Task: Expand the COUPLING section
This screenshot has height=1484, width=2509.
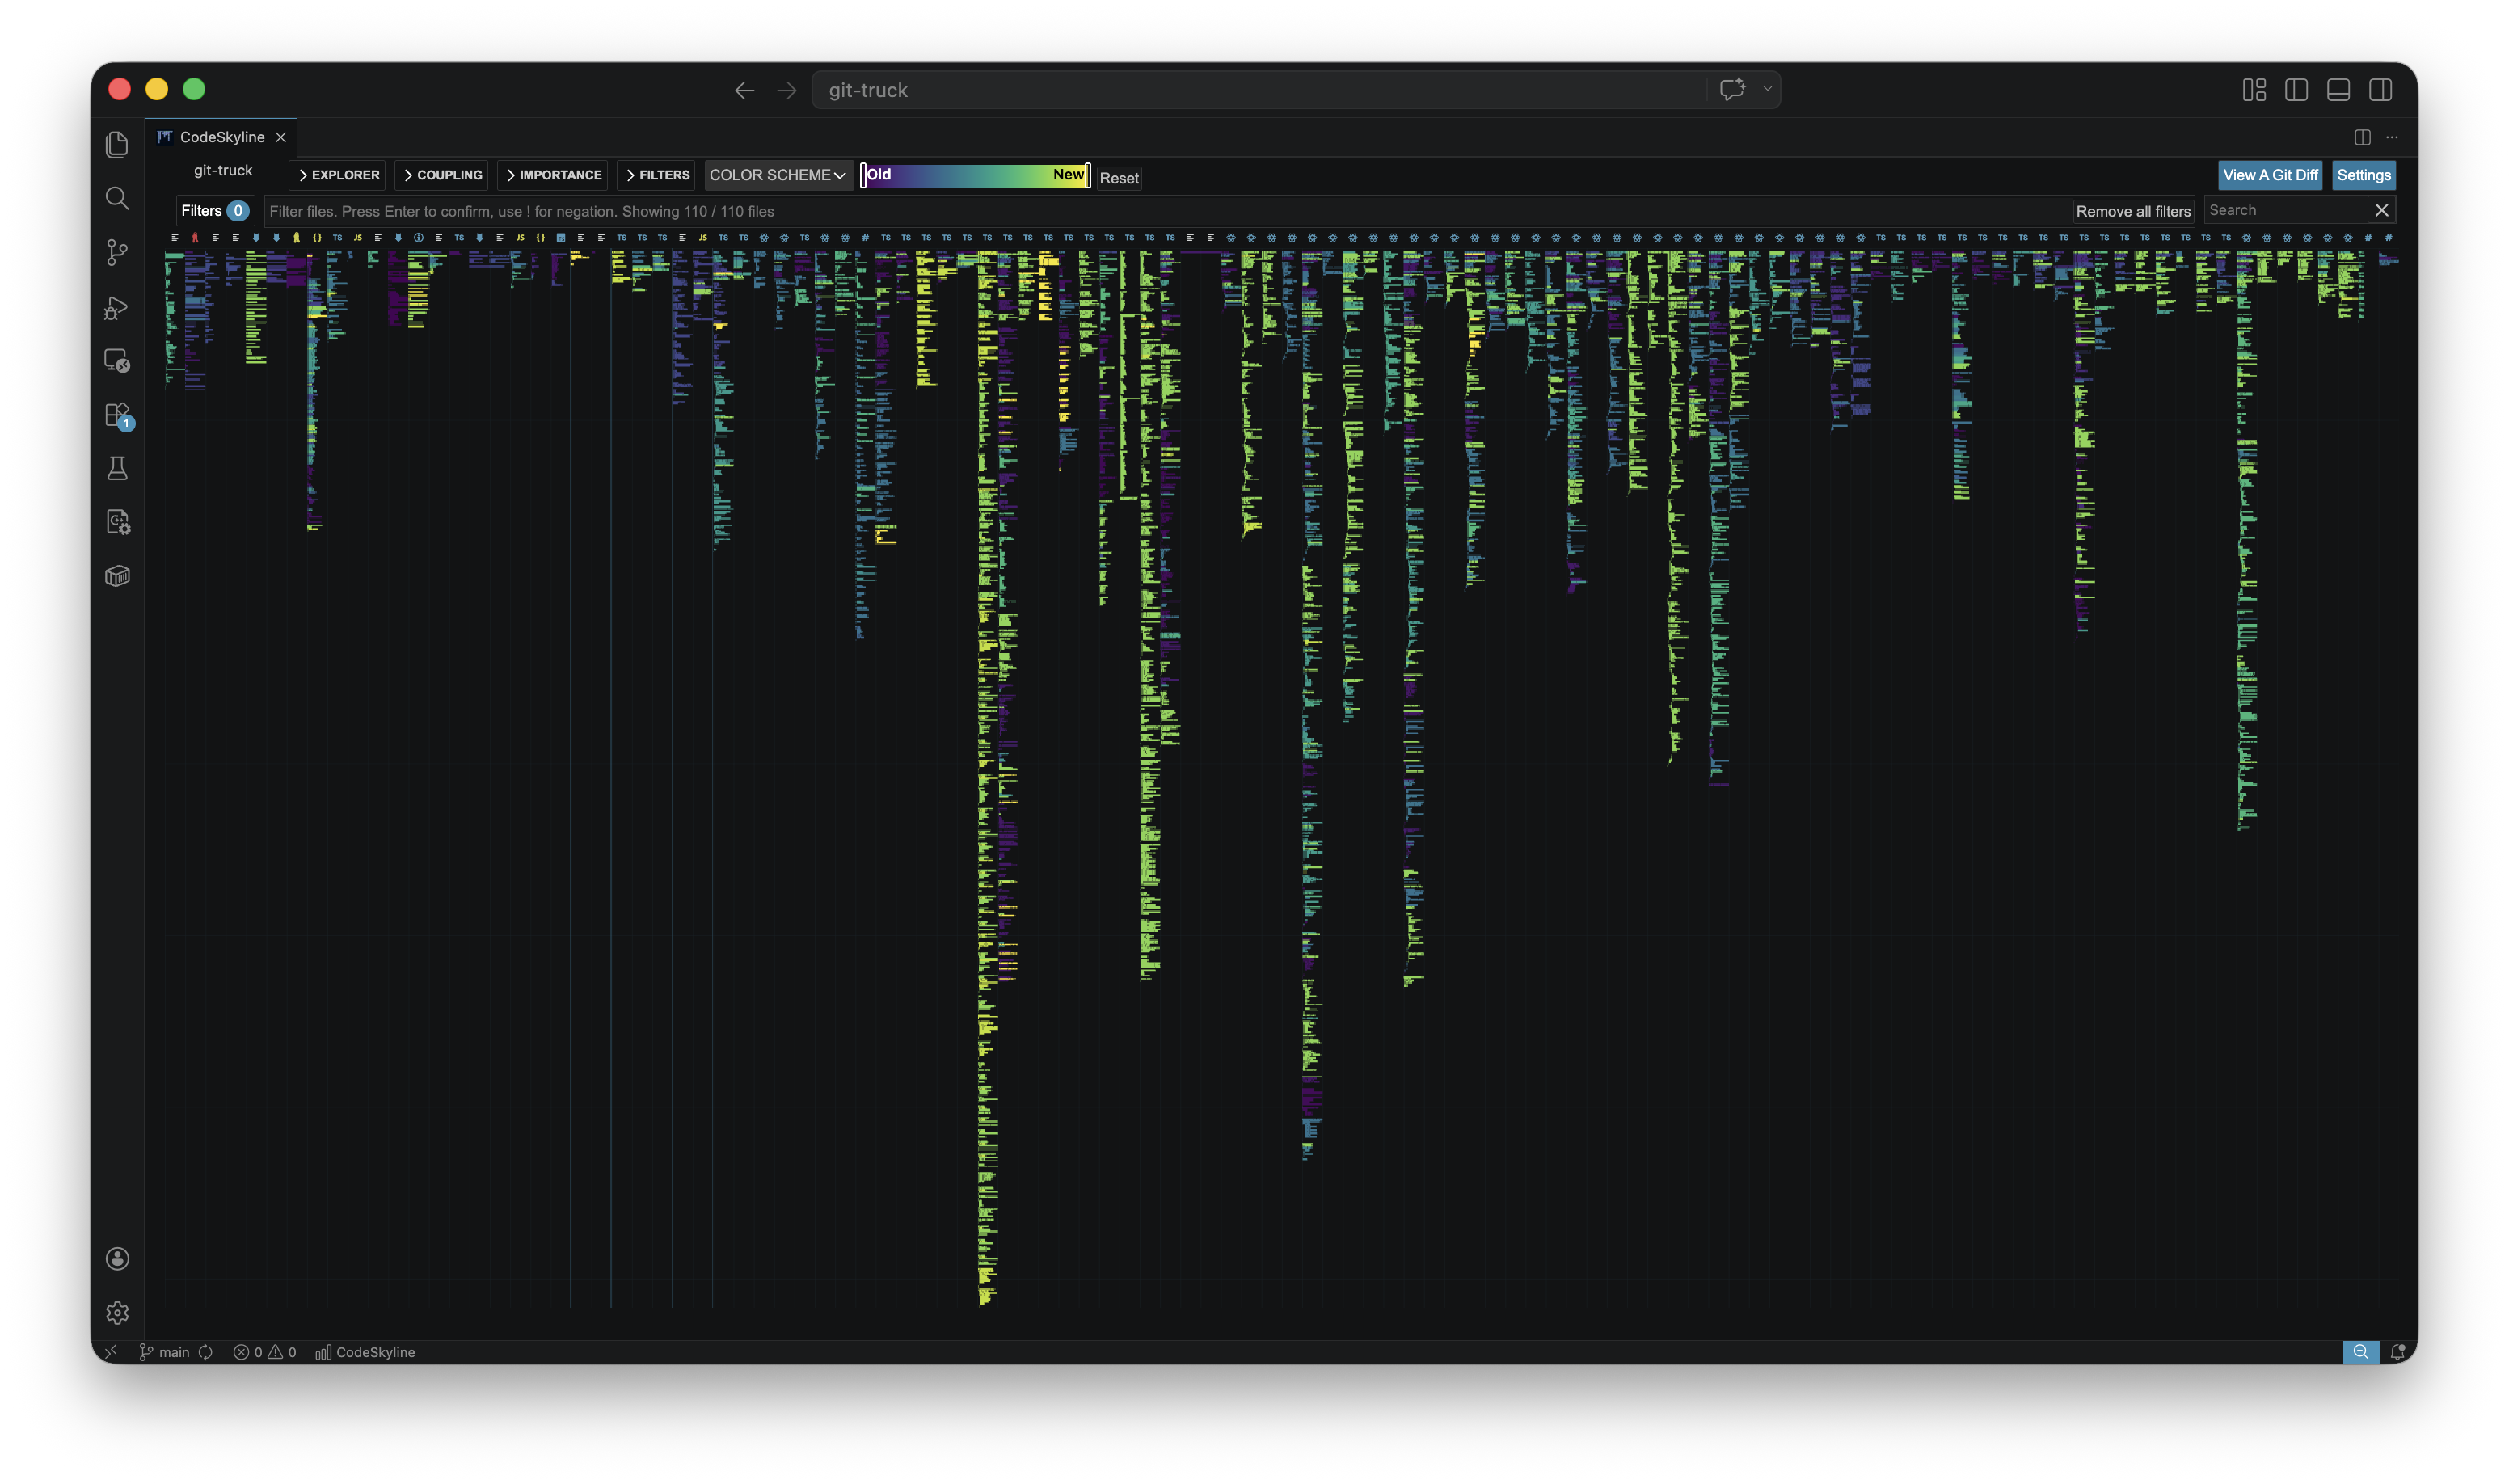Action: 442,175
